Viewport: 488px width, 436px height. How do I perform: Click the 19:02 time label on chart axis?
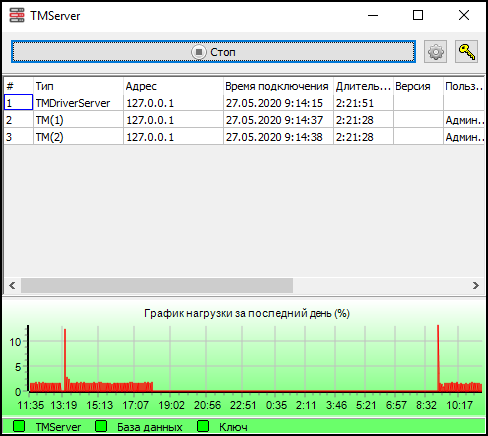point(171,405)
